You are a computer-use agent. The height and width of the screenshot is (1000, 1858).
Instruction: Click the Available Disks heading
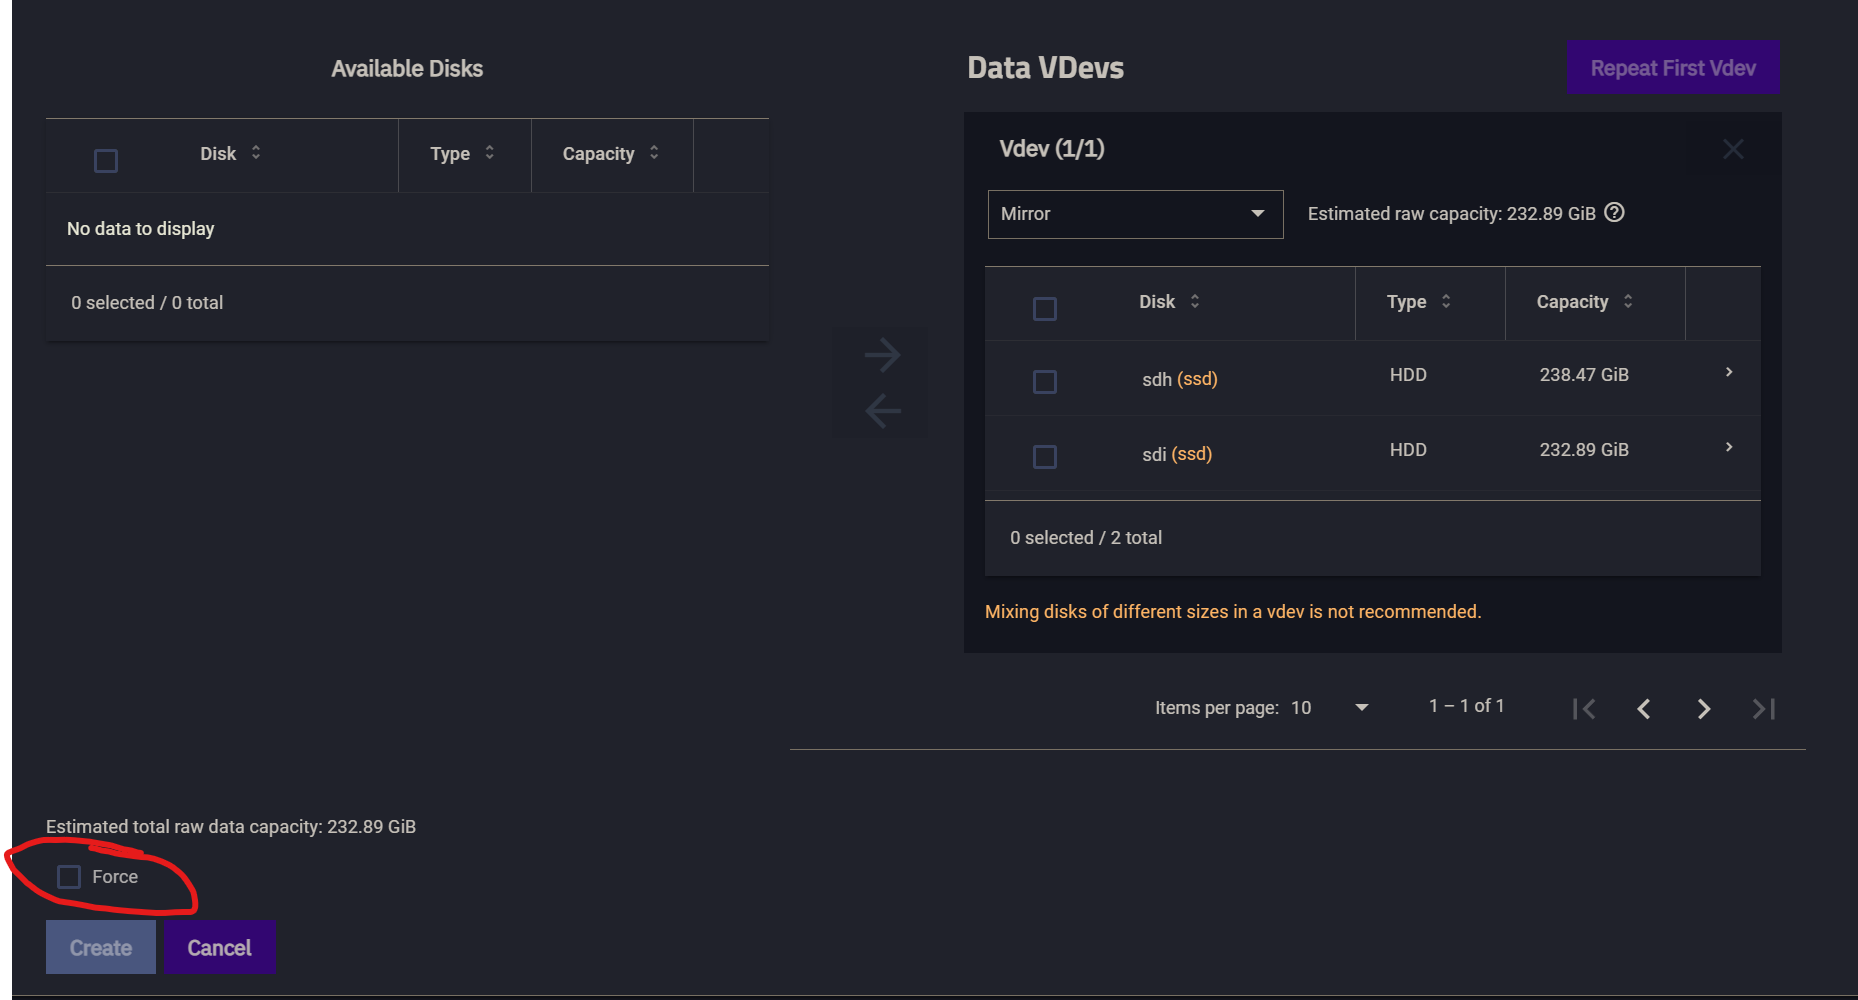coord(407,69)
